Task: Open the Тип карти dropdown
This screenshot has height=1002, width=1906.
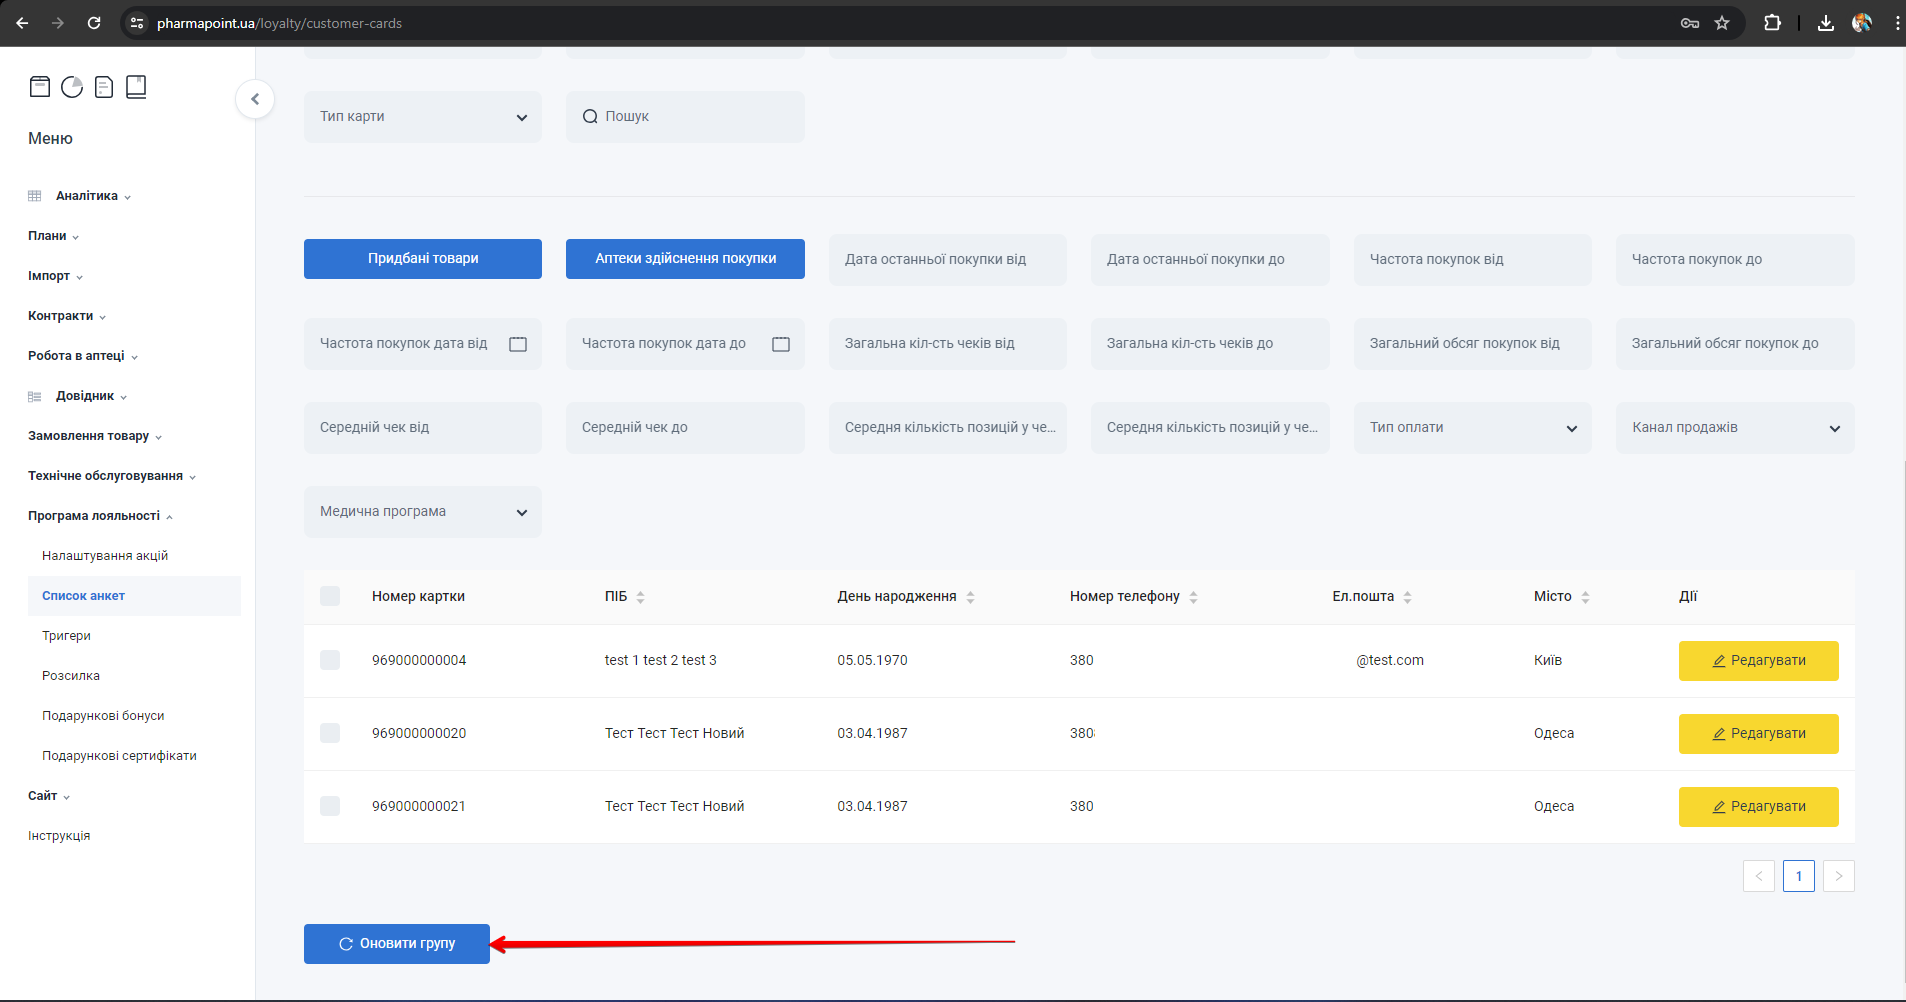Action: tap(423, 117)
